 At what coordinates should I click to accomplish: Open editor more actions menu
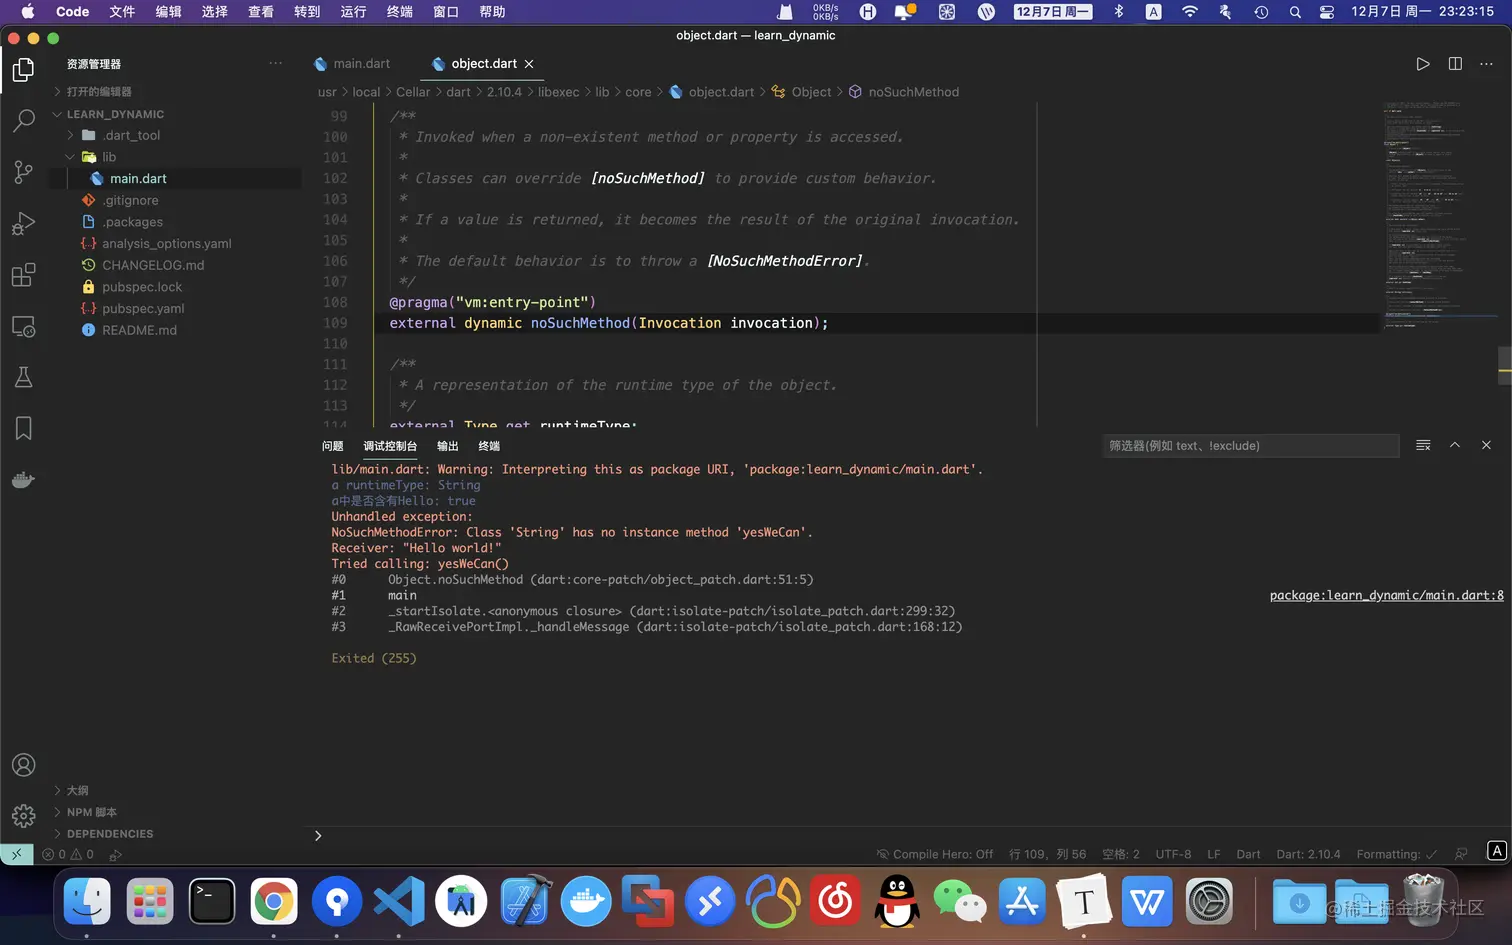pyautogui.click(x=1487, y=64)
